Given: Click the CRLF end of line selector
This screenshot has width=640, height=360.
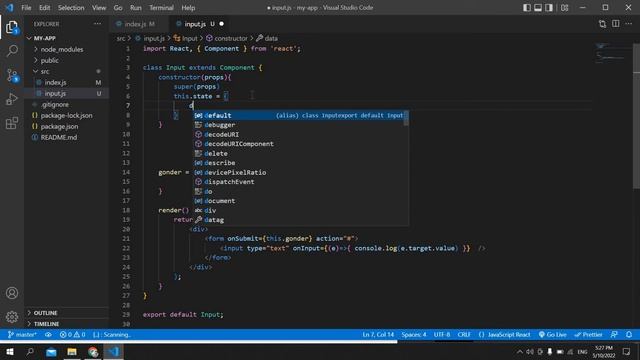Looking at the screenshot, I should tap(464, 334).
